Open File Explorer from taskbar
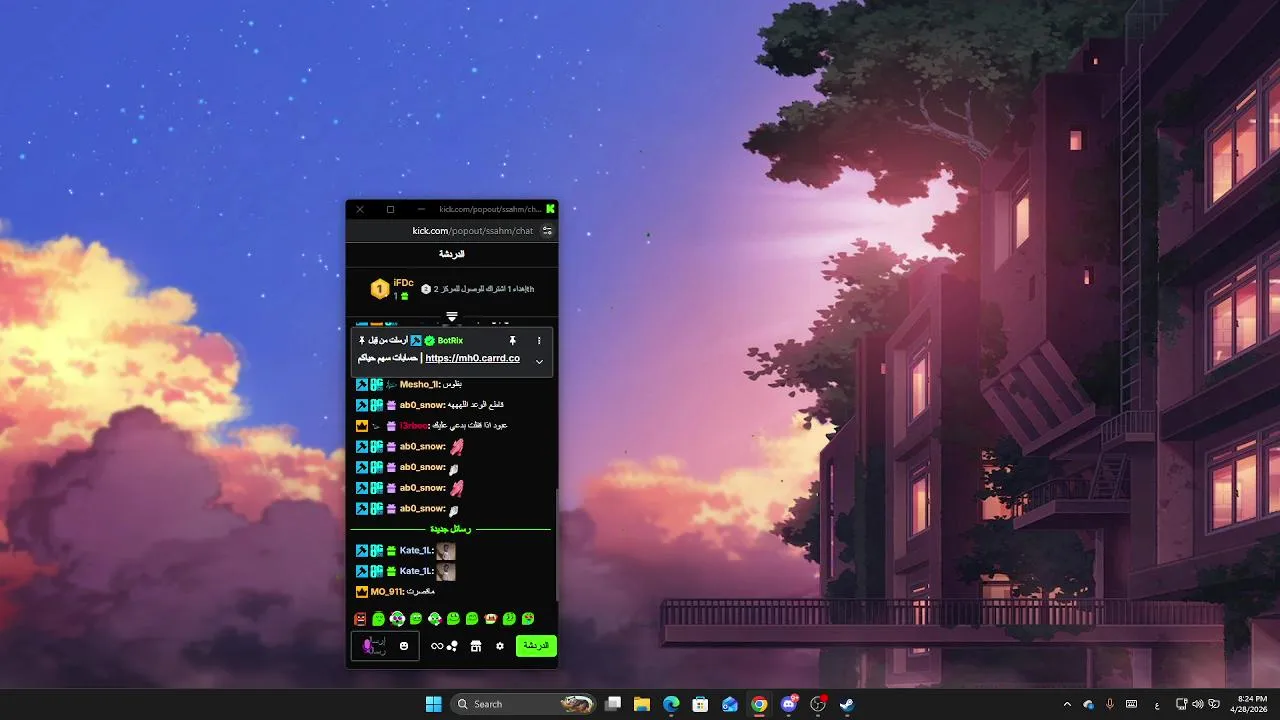This screenshot has width=1280, height=720. click(642, 704)
